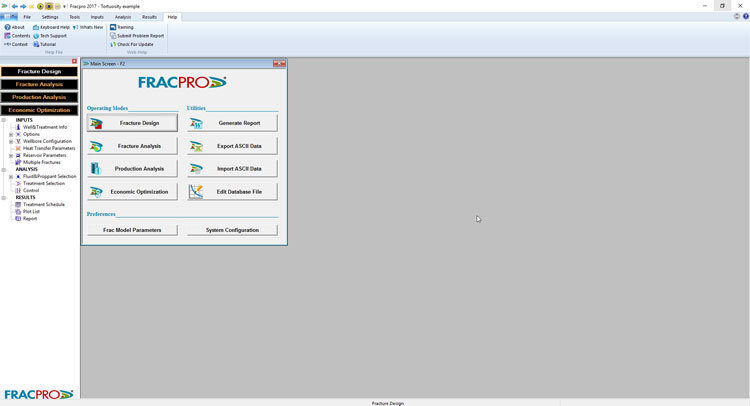Click Fracture Design button in Main Screen

(132, 123)
